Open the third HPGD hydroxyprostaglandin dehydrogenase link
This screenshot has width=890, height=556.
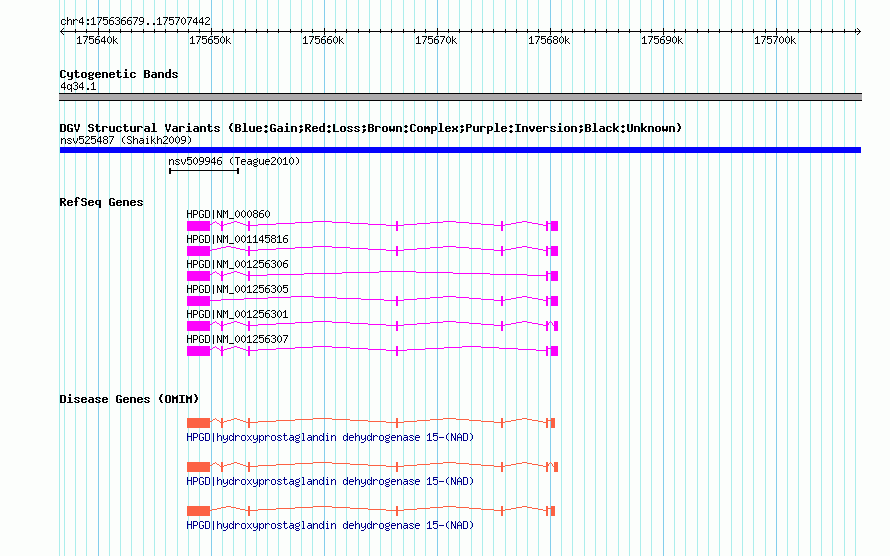tap(330, 525)
